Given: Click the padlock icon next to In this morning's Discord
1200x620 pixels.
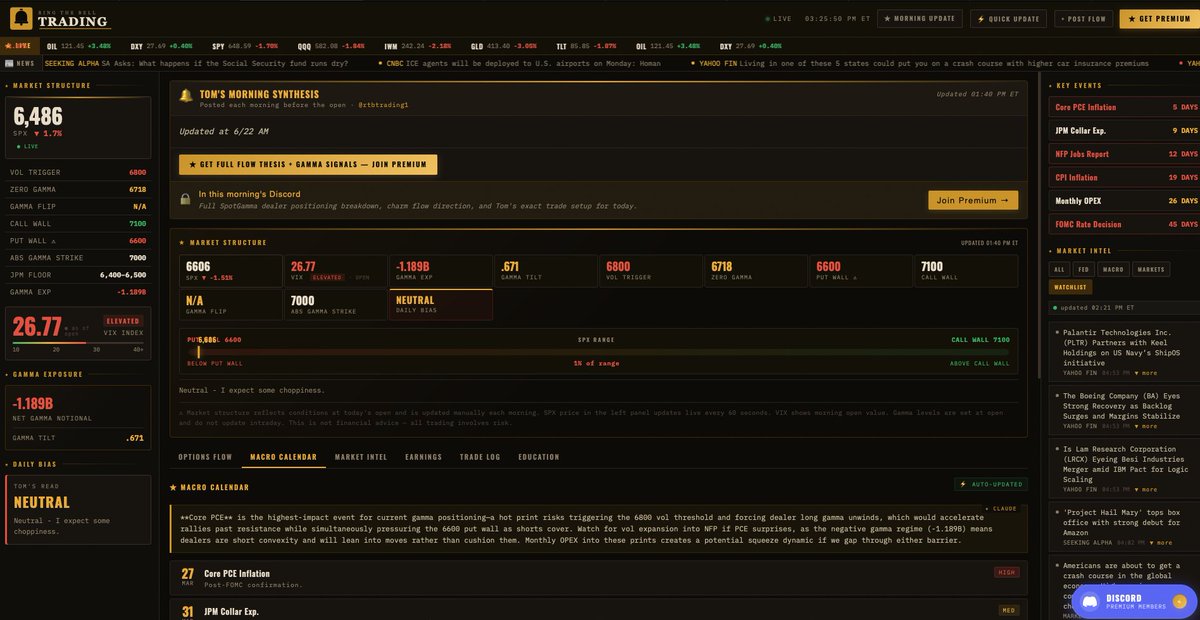Looking at the screenshot, I should click(185, 200).
